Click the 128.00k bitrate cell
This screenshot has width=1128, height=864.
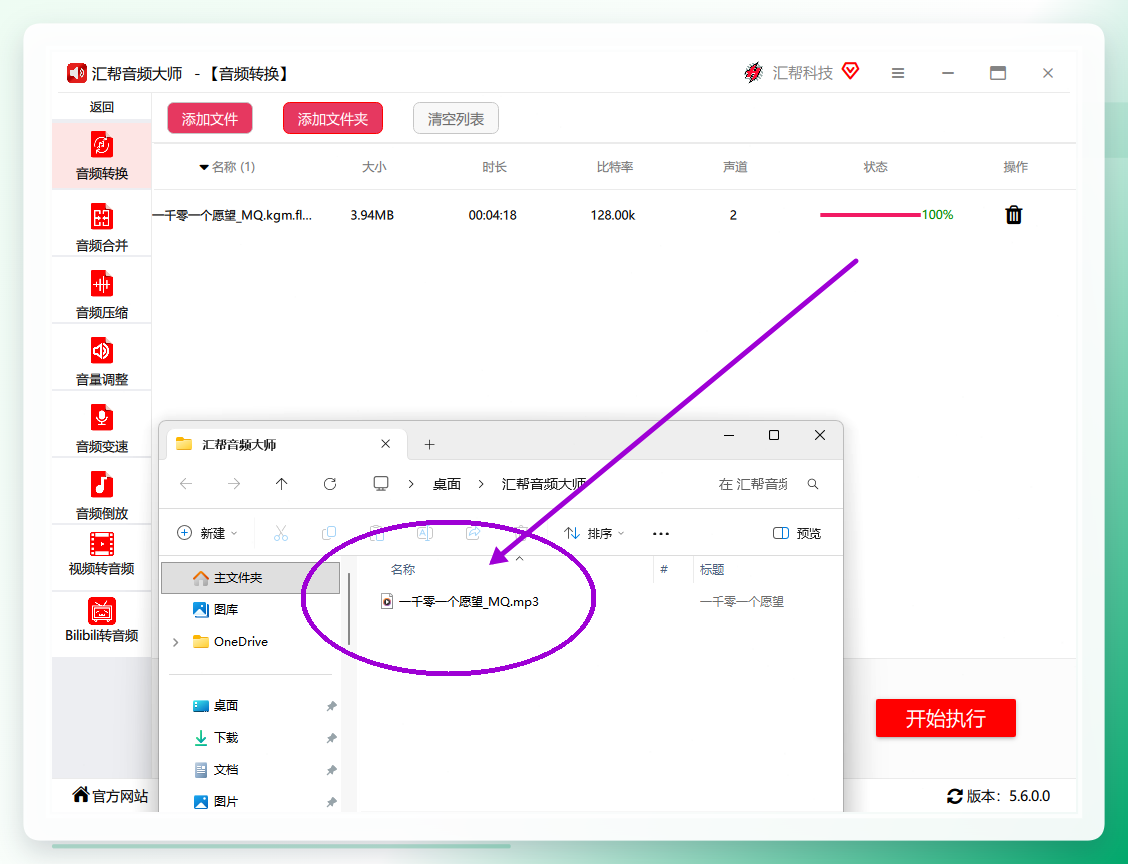(x=613, y=214)
